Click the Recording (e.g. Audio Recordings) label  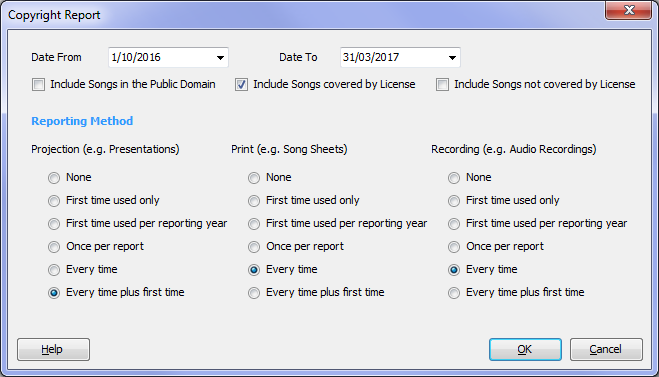[514, 149]
